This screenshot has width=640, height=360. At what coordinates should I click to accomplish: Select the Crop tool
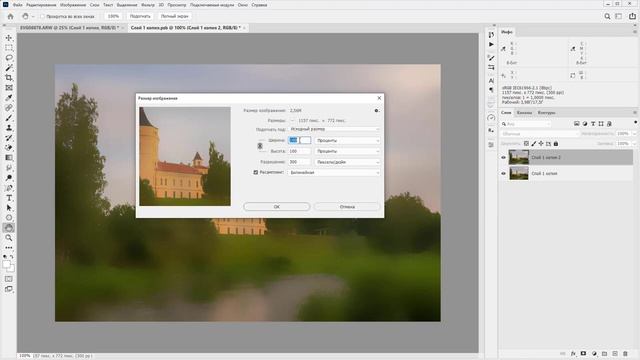click(9, 78)
